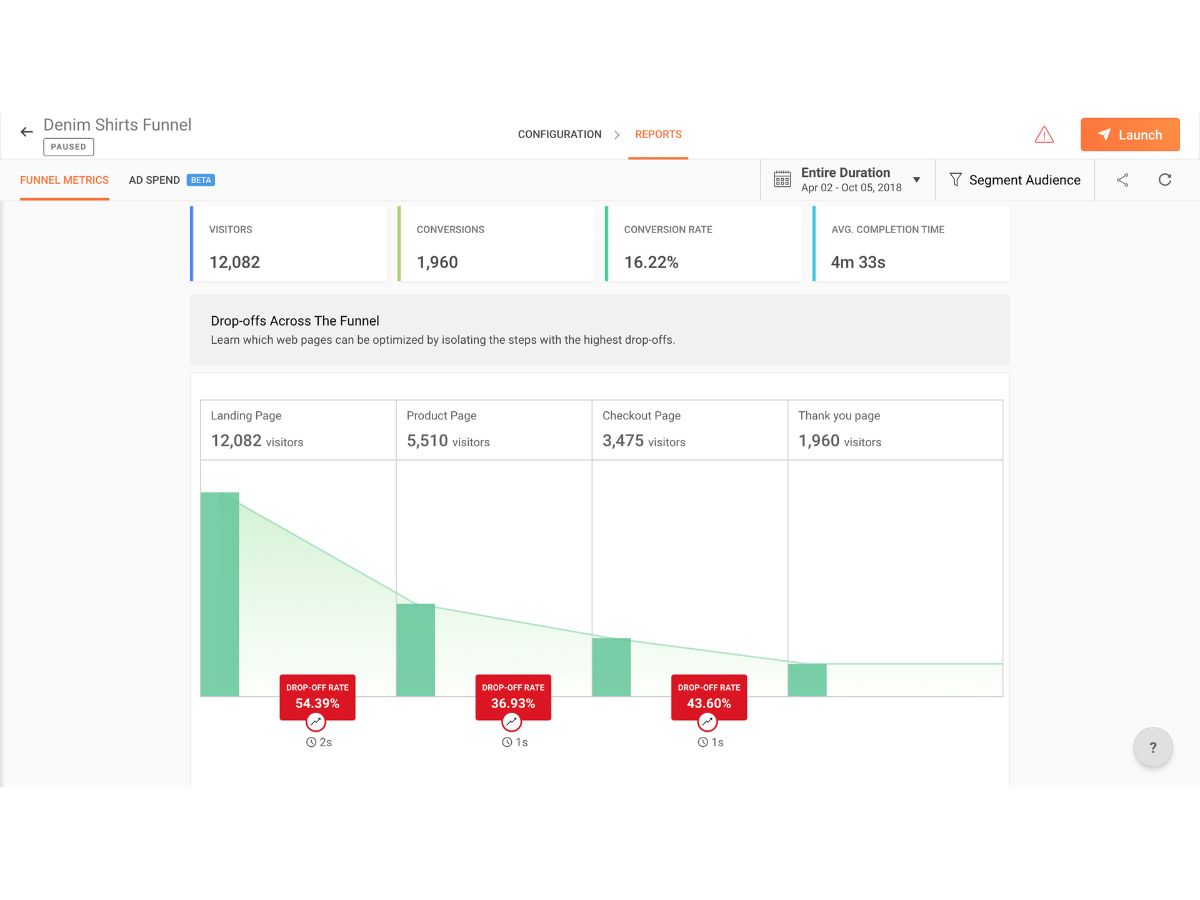Viewport: 1200px width, 900px height.
Task: Click the trend icon under 43.60%
Action: point(708,722)
